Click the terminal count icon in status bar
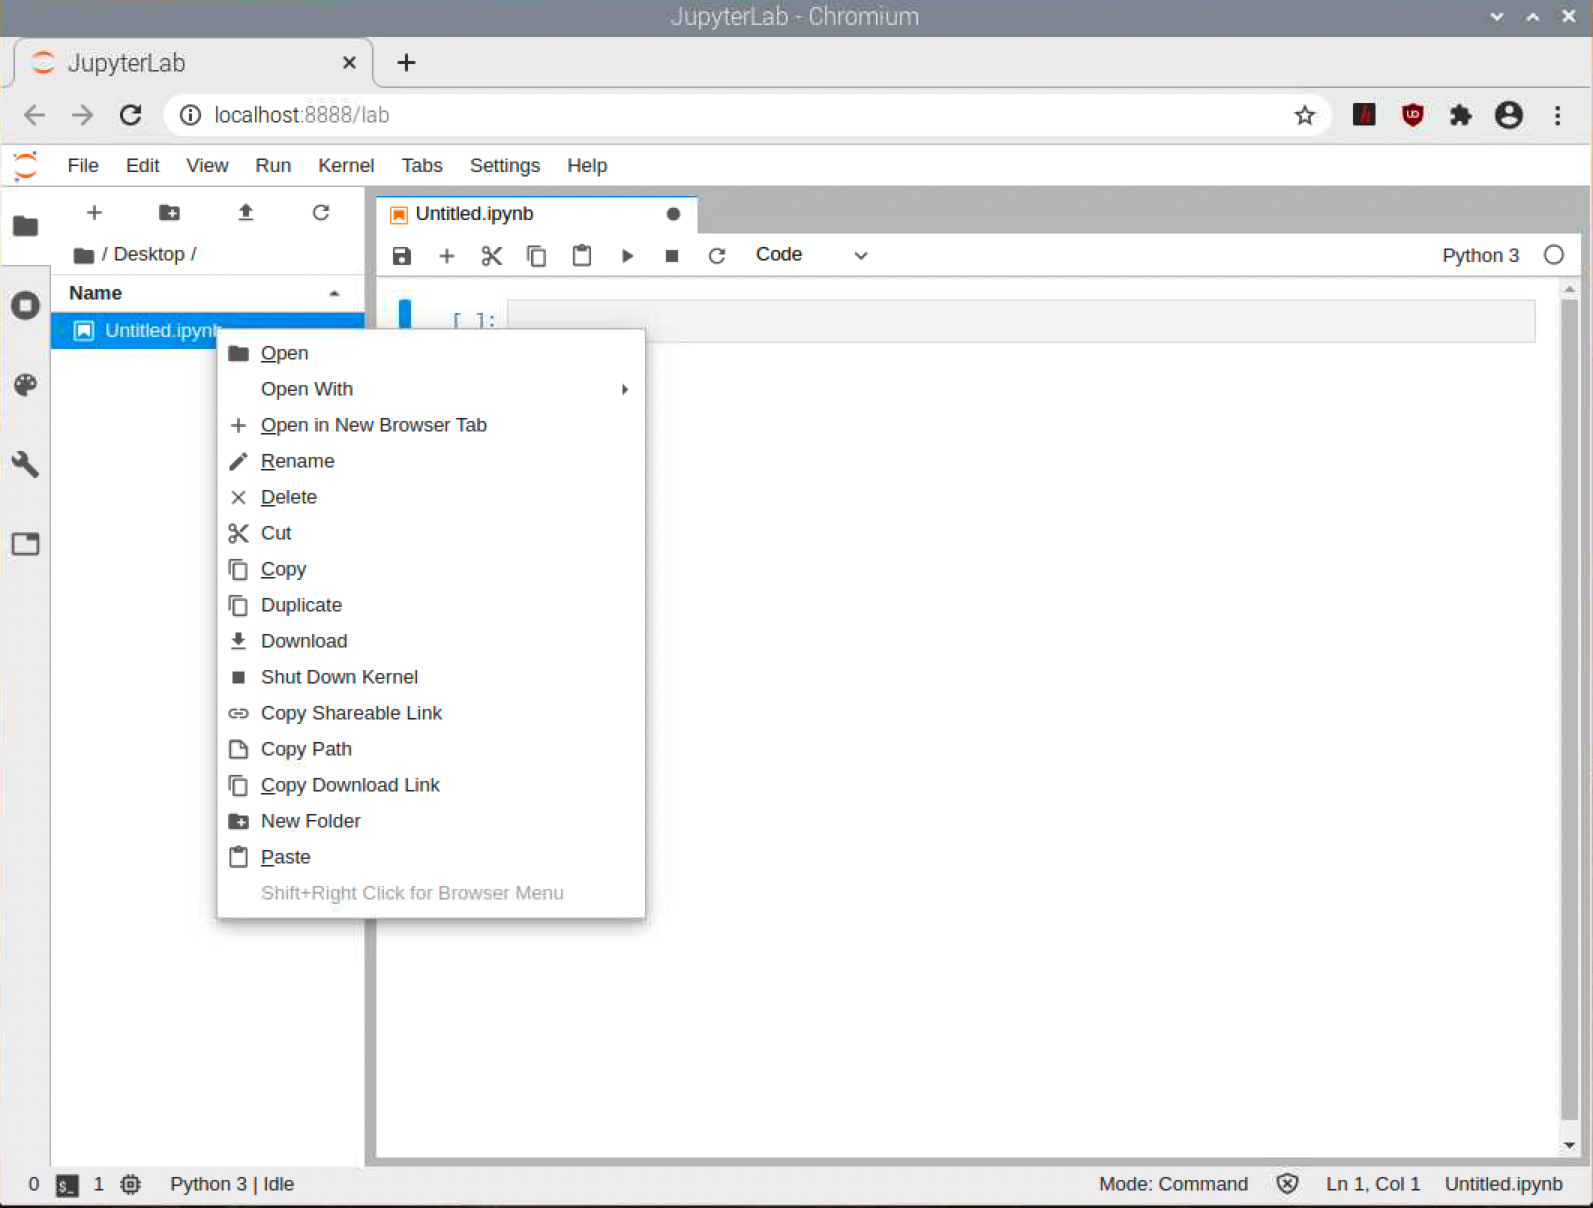This screenshot has height=1208, width=1593. [67, 1185]
